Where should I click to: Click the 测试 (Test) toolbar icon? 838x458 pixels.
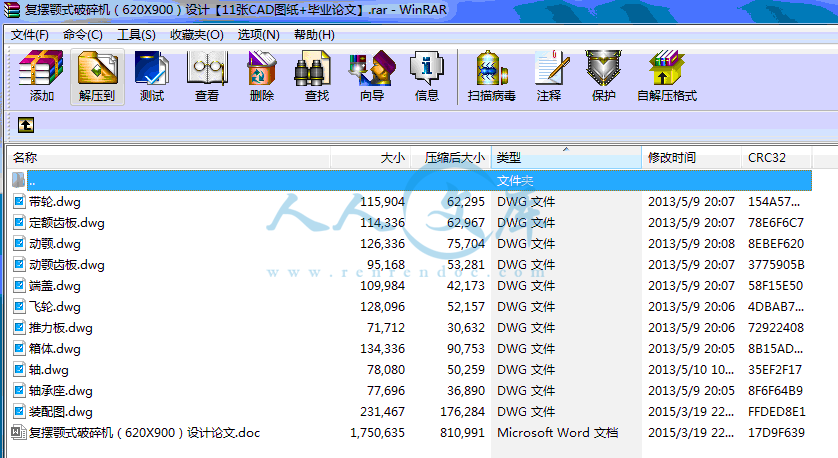152,68
